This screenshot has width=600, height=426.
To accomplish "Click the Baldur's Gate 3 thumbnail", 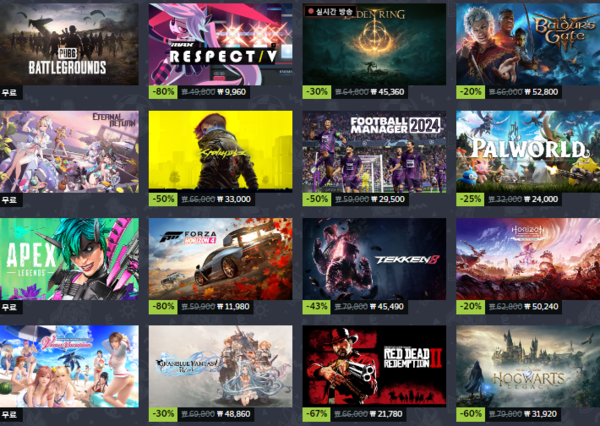I will (x=528, y=44).
